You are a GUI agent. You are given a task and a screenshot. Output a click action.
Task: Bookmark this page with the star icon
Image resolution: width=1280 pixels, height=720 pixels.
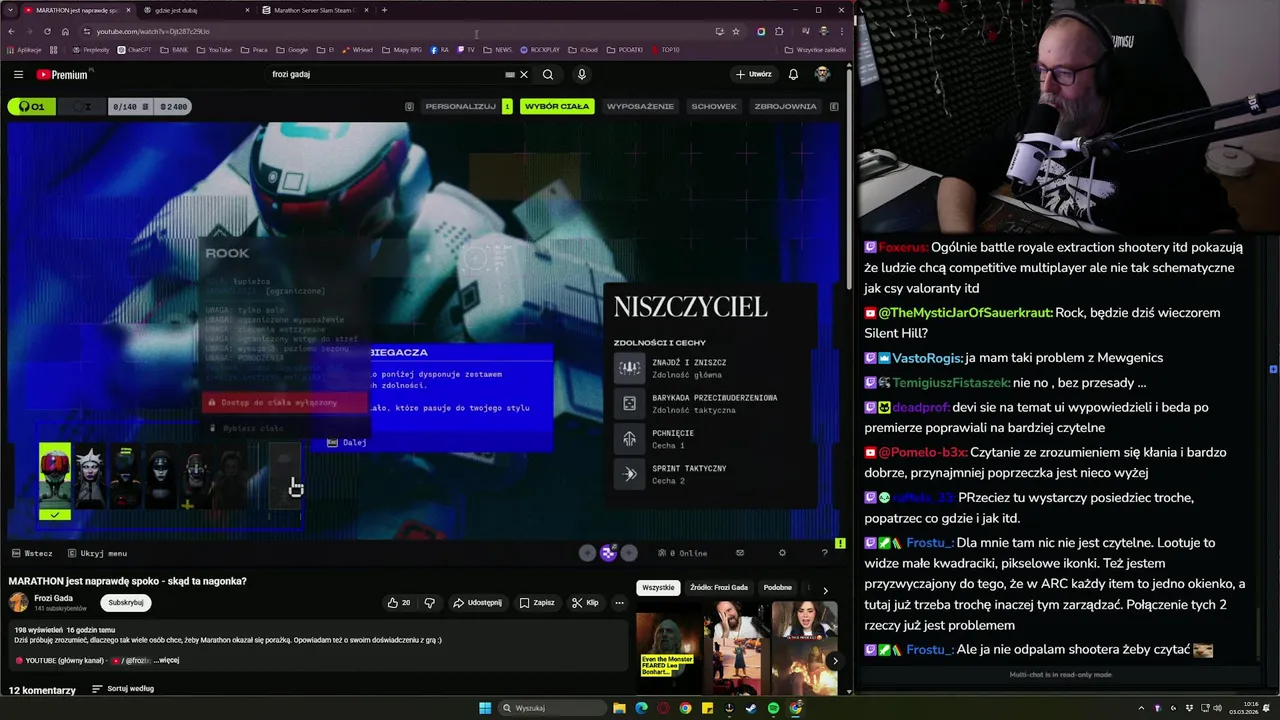[x=736, y=31]
